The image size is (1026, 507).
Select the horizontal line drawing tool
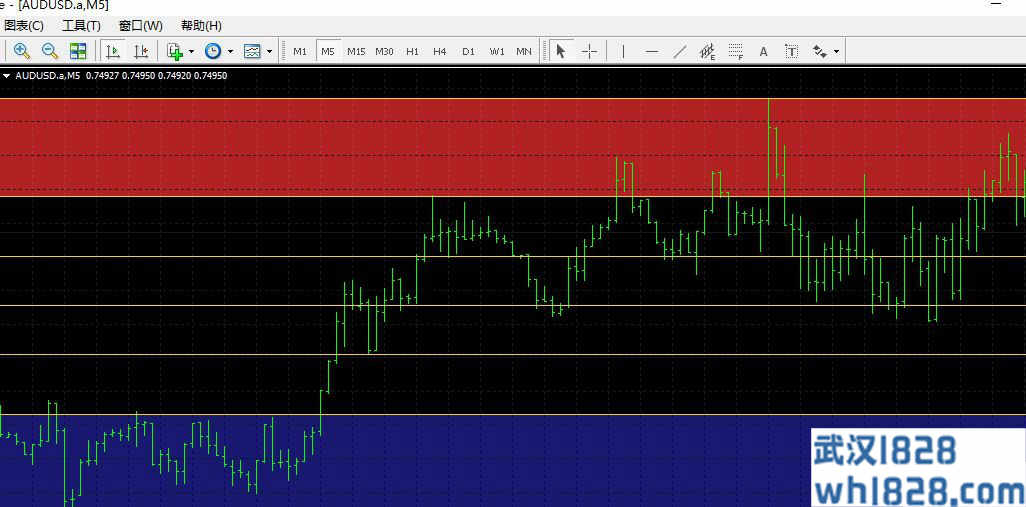[x=651, y=51]
